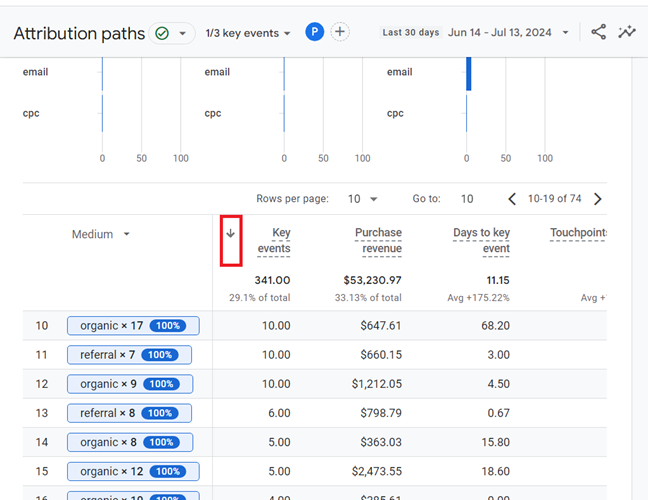Click the green report status checkmark
Screen dimensions: 648x500
point(162,33)
